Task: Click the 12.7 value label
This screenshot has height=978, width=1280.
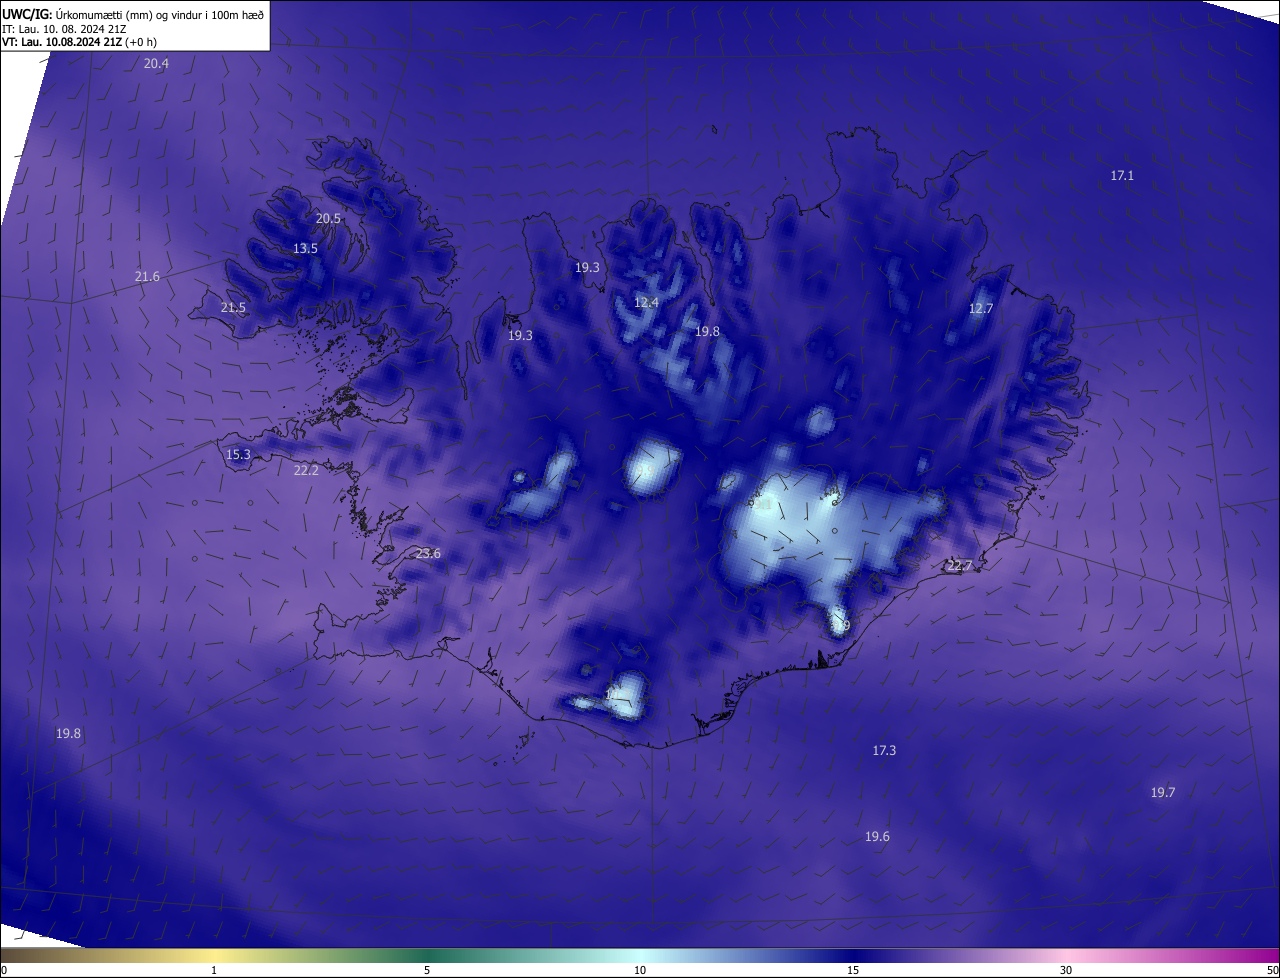Action: pos(981,308)
